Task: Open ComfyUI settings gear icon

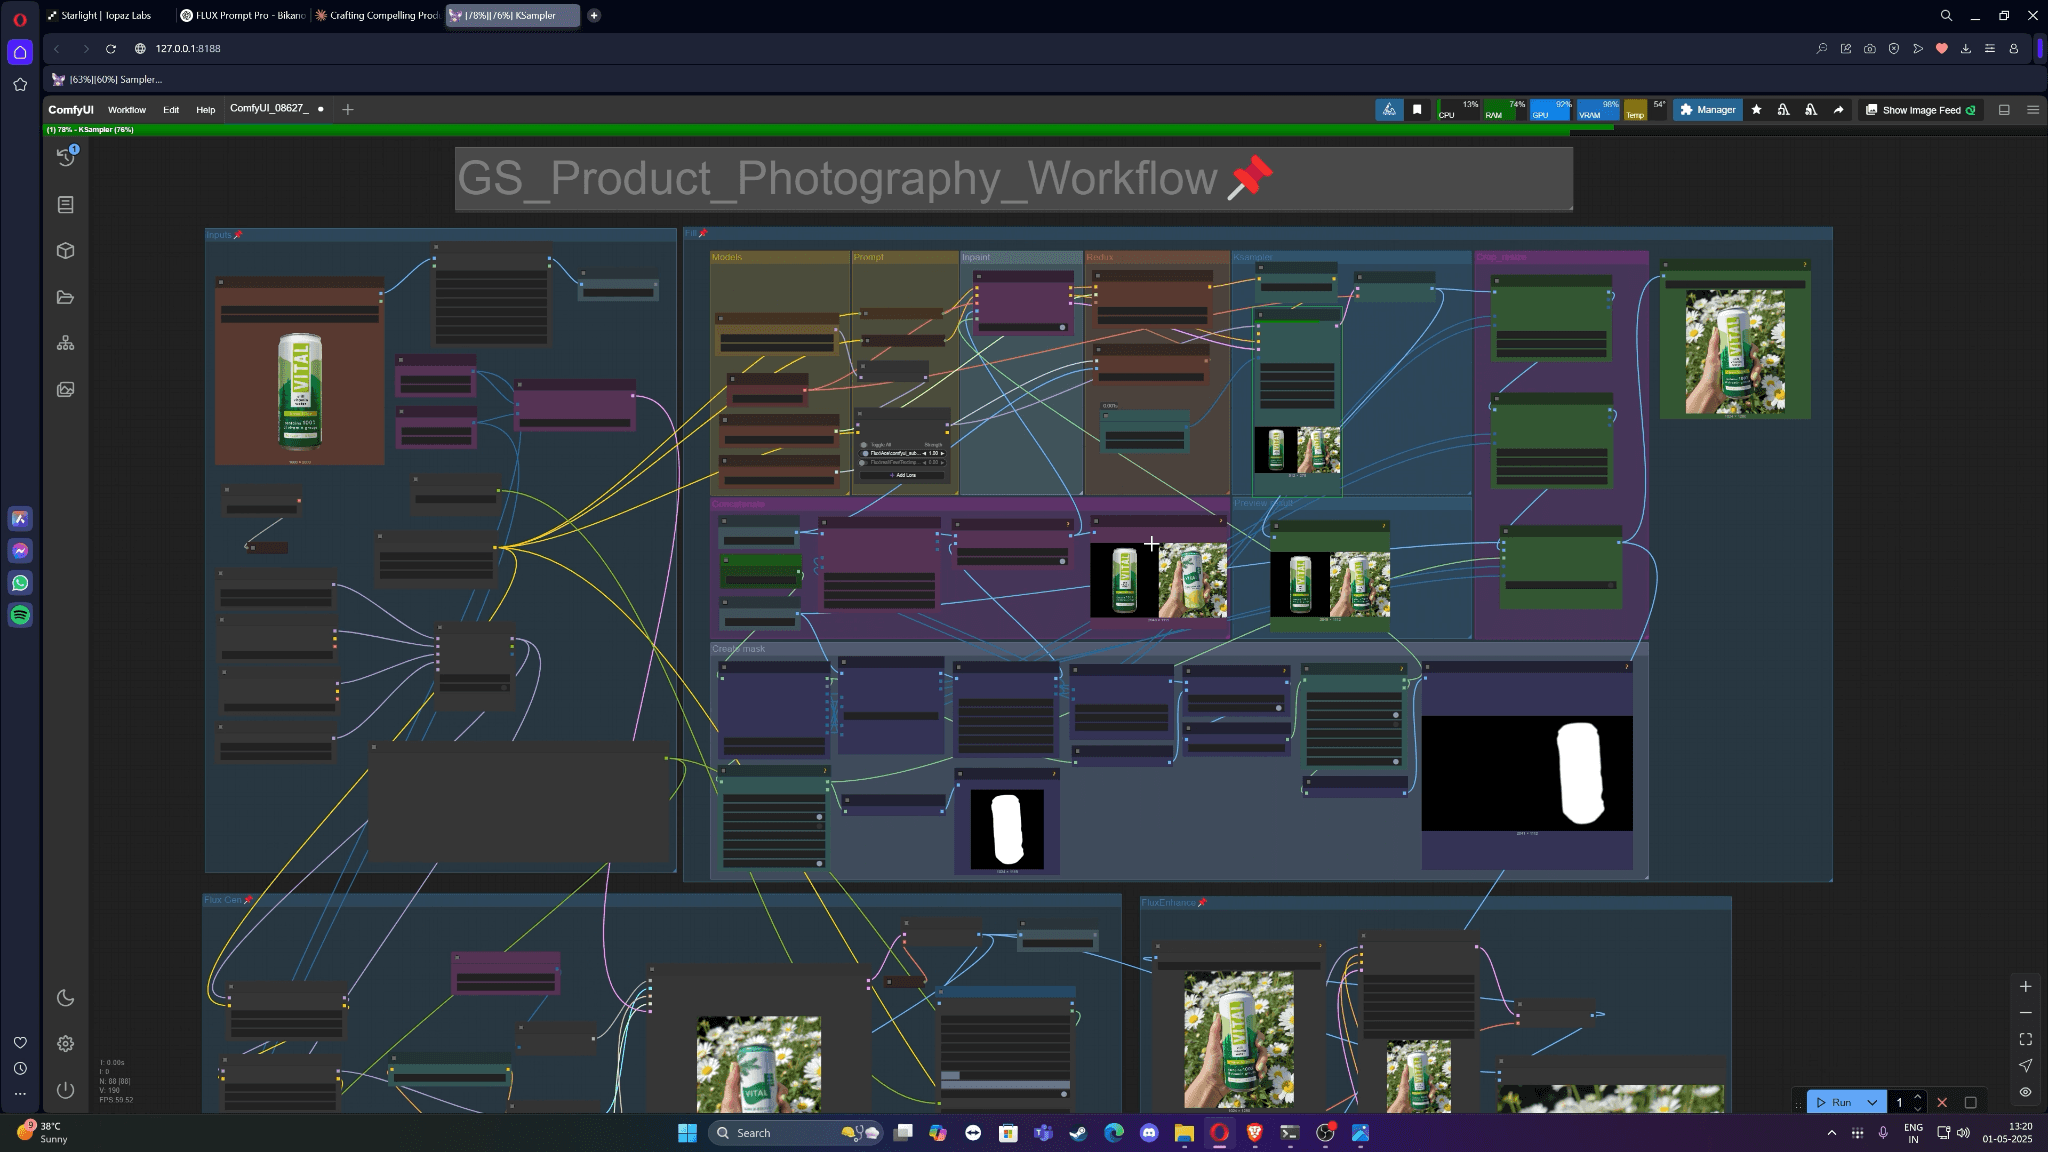Action: tap(66, 1044)
